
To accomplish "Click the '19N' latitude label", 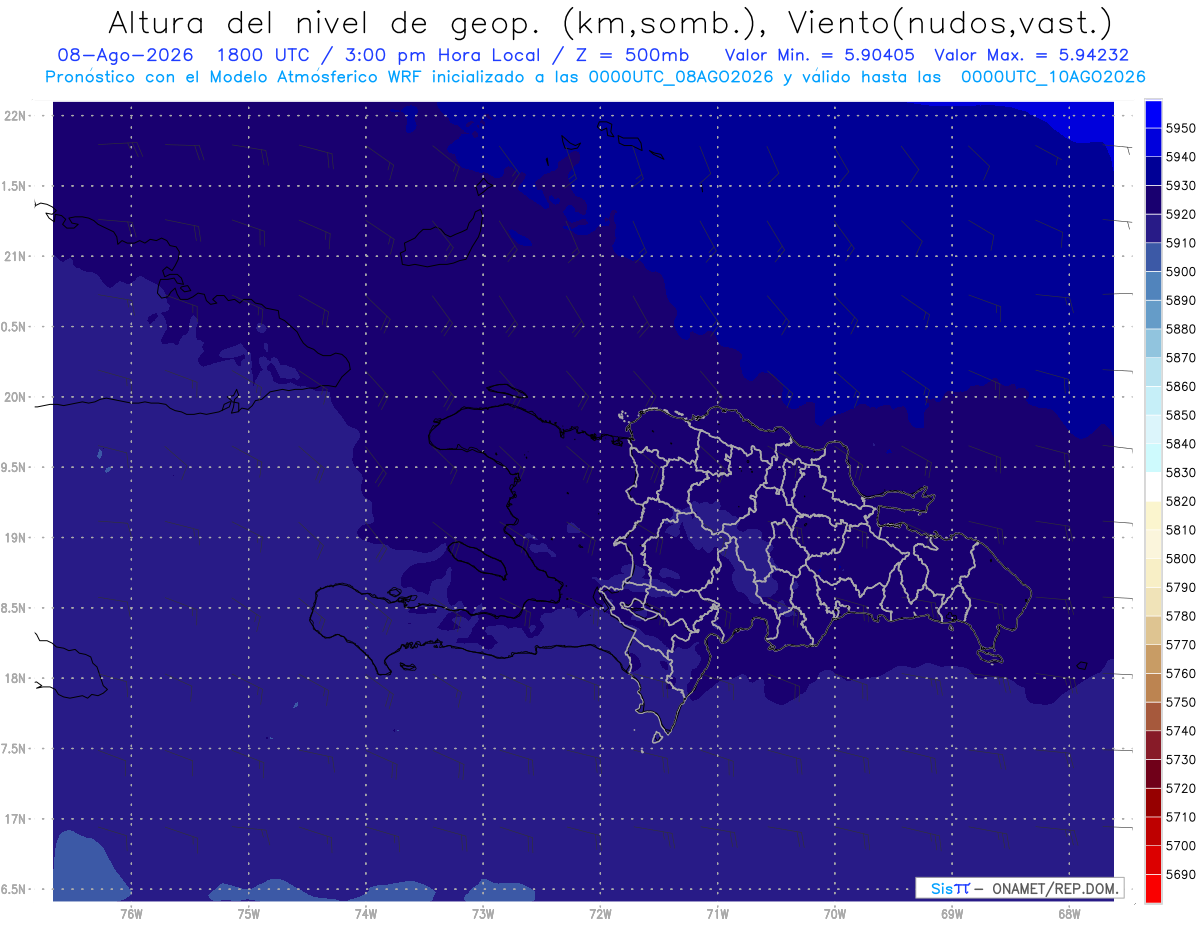I will tap(15, 537).
